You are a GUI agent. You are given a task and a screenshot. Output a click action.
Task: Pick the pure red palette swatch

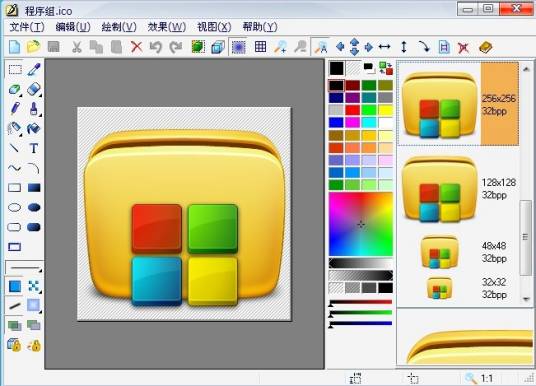pyautogui.click(x=352, y=110)
